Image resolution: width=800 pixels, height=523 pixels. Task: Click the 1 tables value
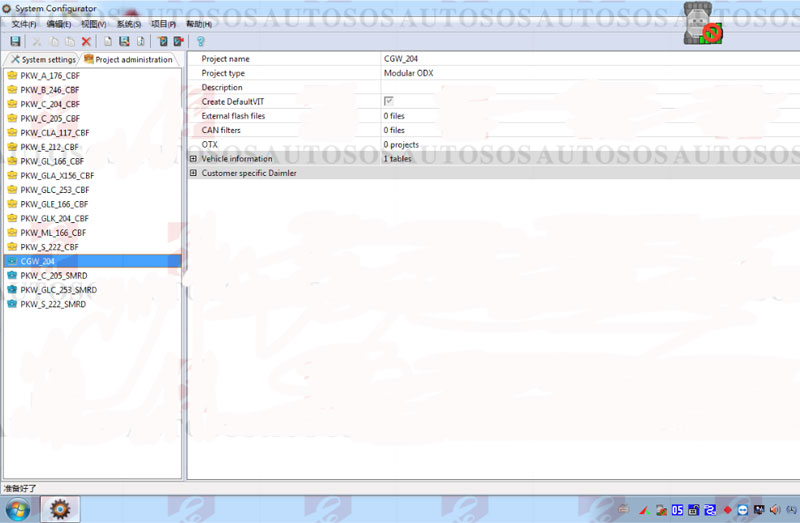(397, 159)
